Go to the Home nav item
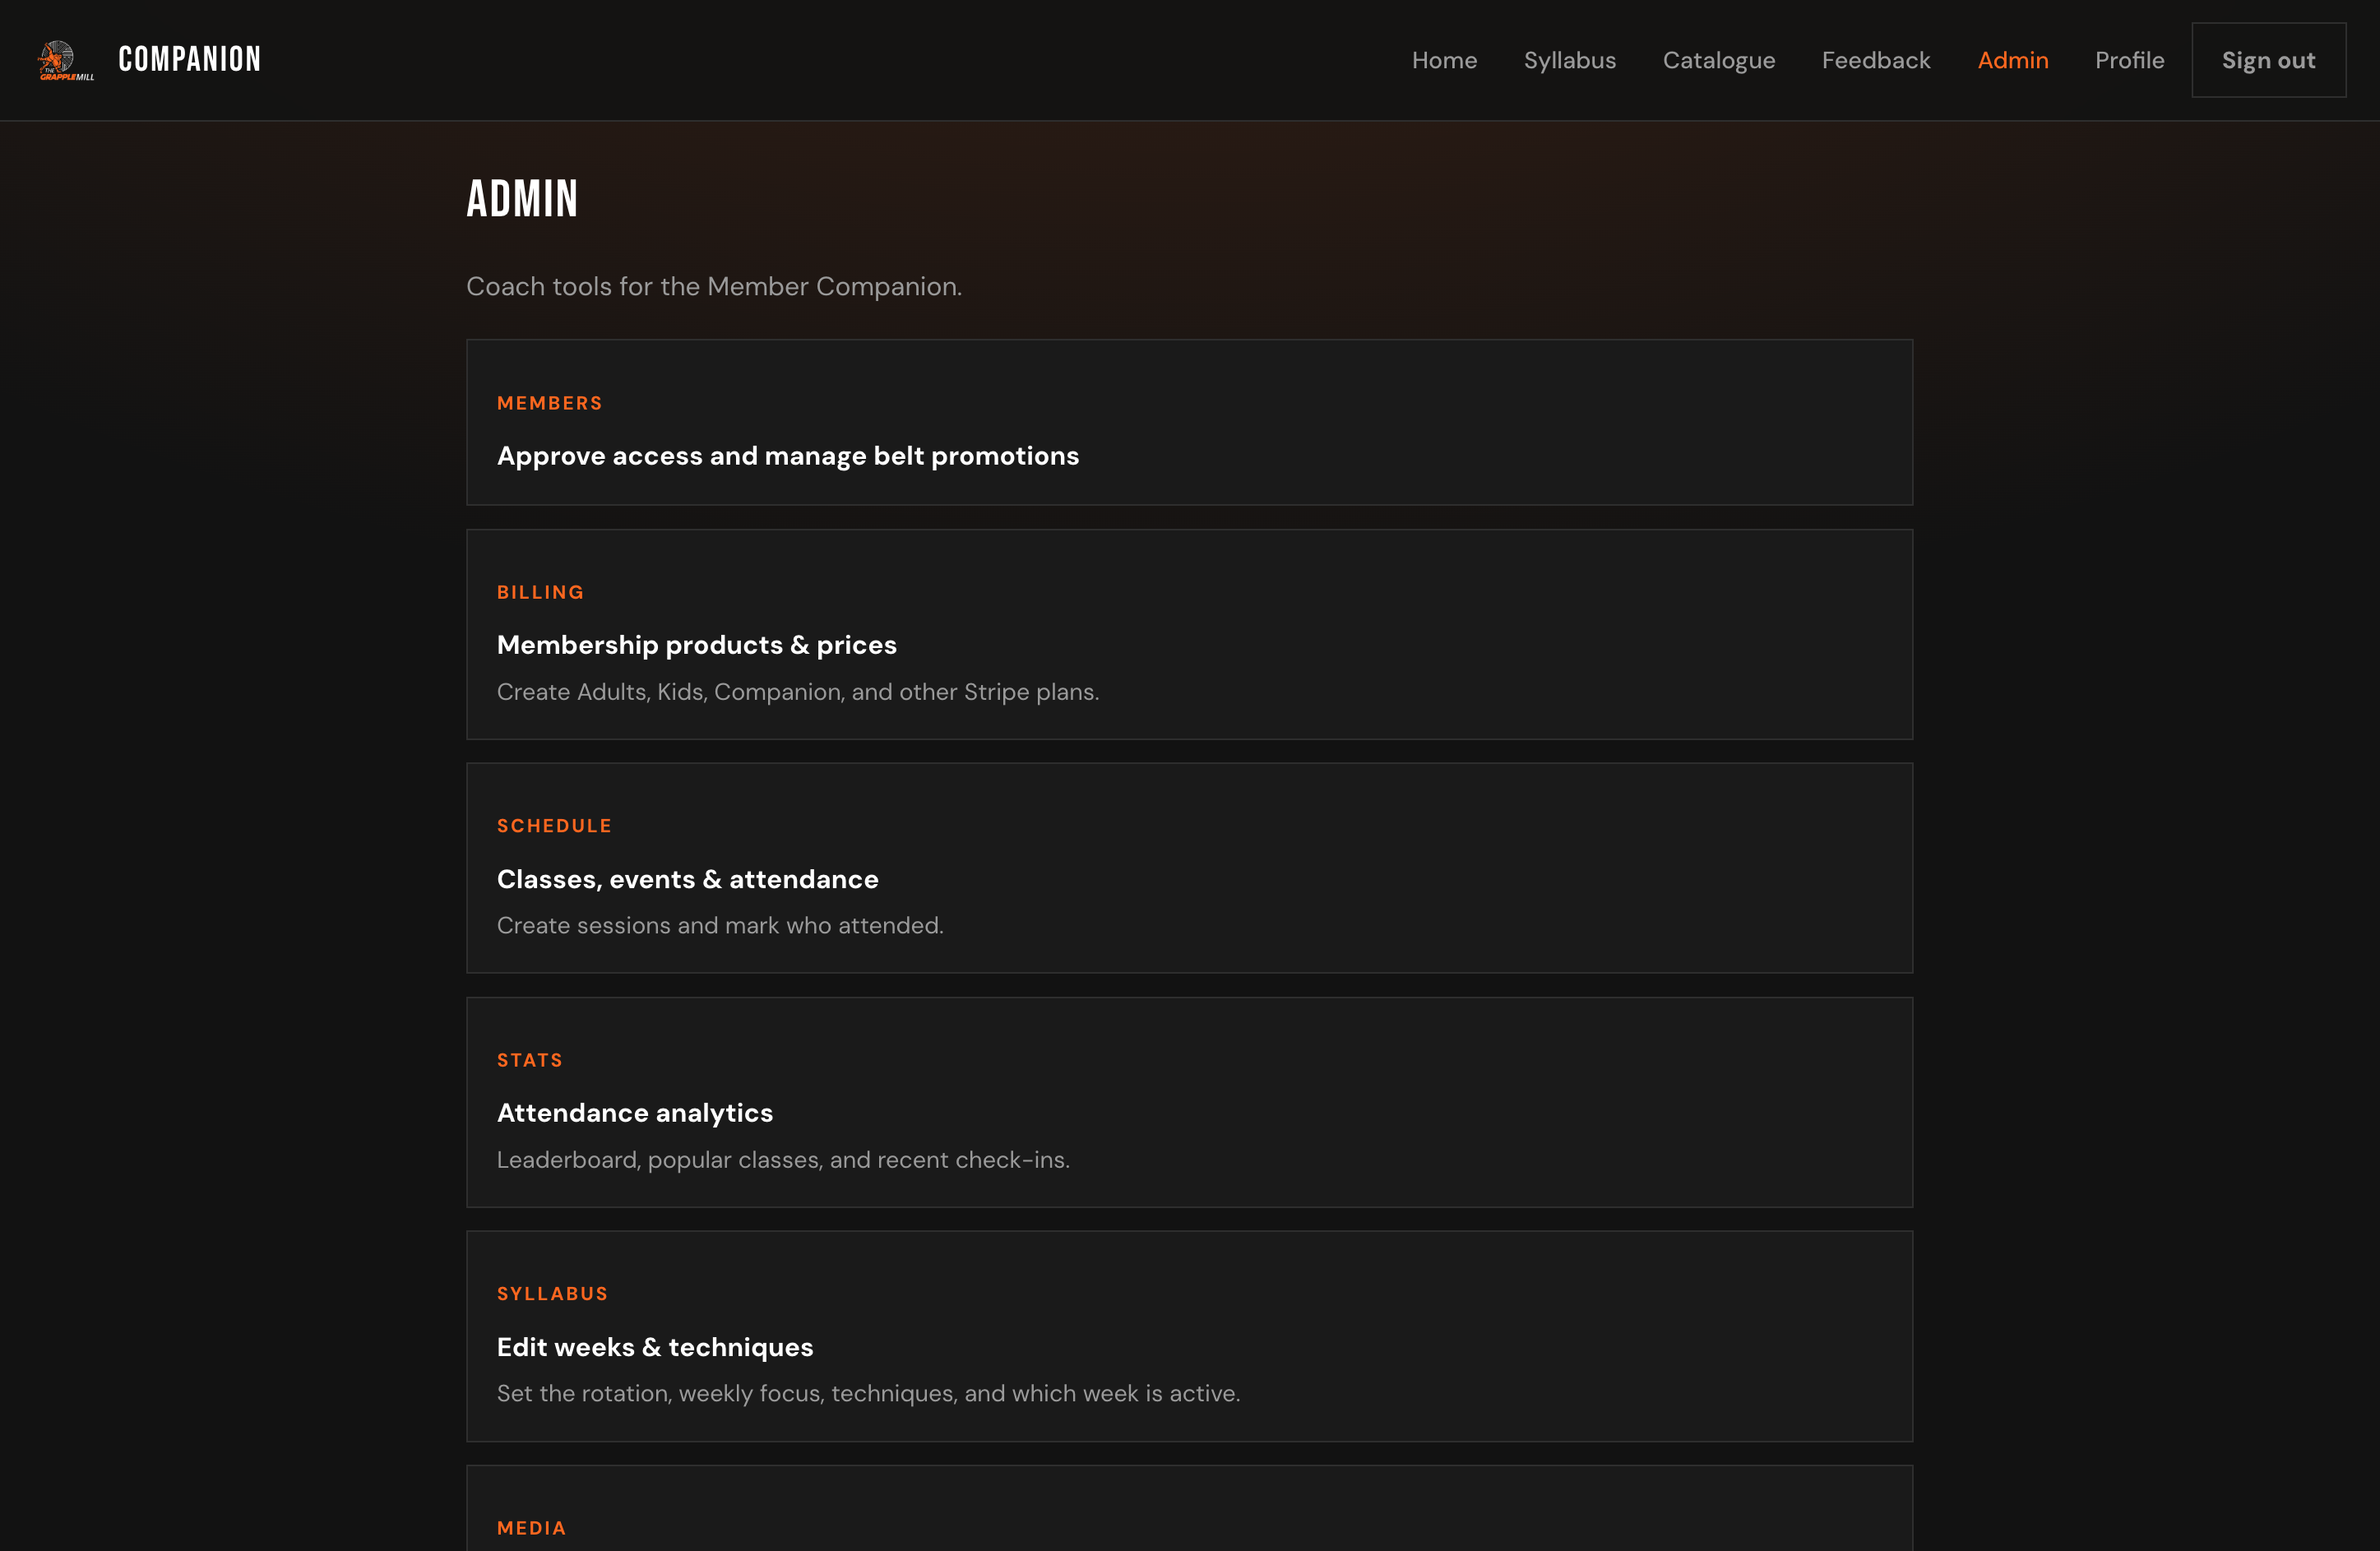 point(1444,60)
